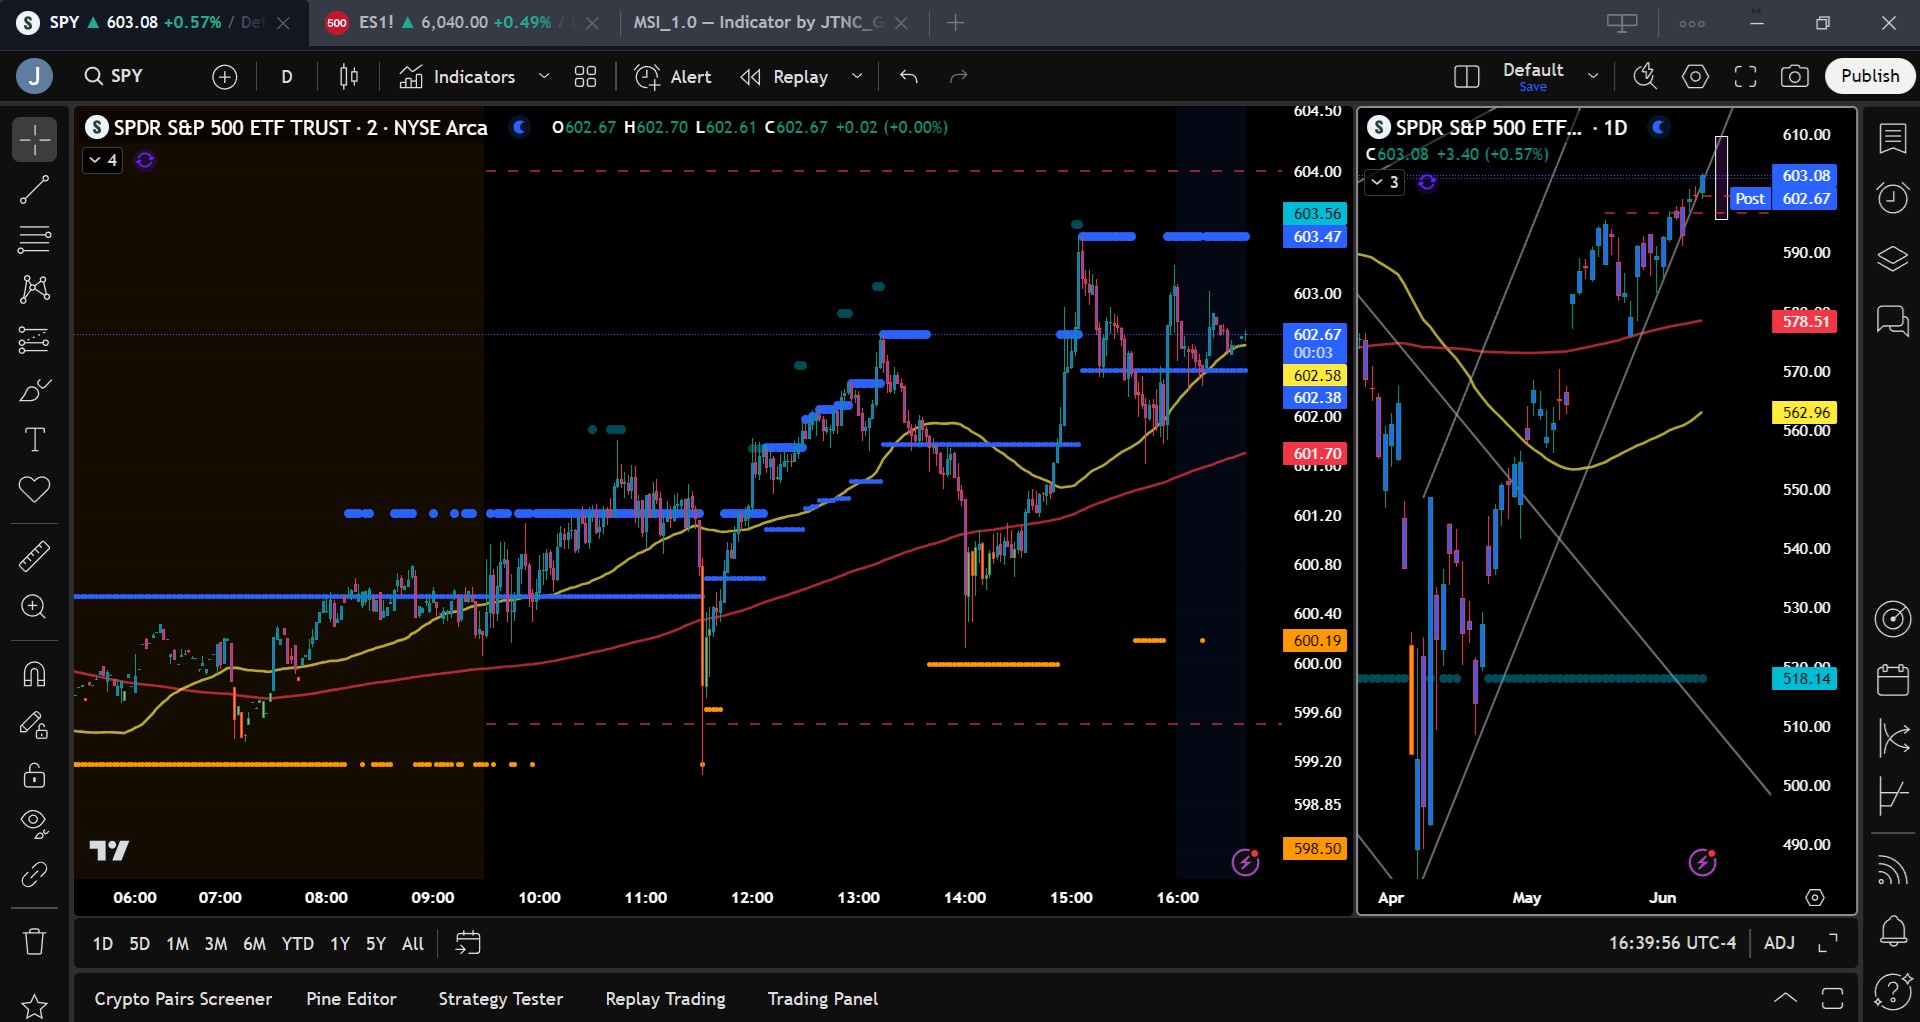Expand the bottom panel with chevron up
1920x1022 pixels.
(x=1785, y=998)
